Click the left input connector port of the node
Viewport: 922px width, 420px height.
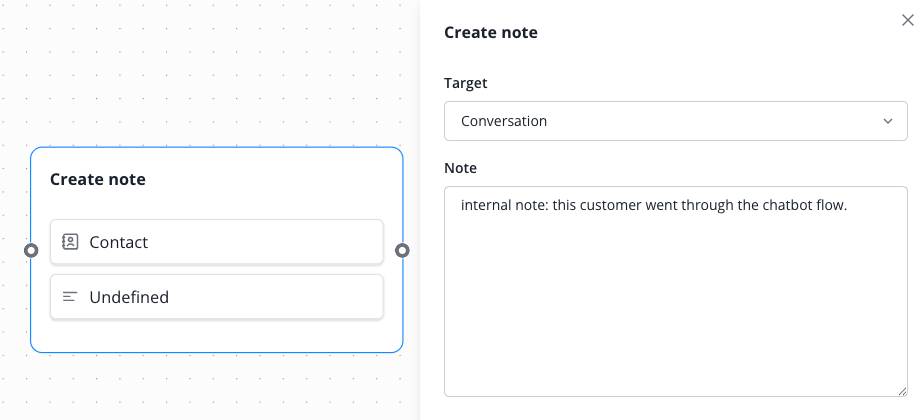pos(31,250)
